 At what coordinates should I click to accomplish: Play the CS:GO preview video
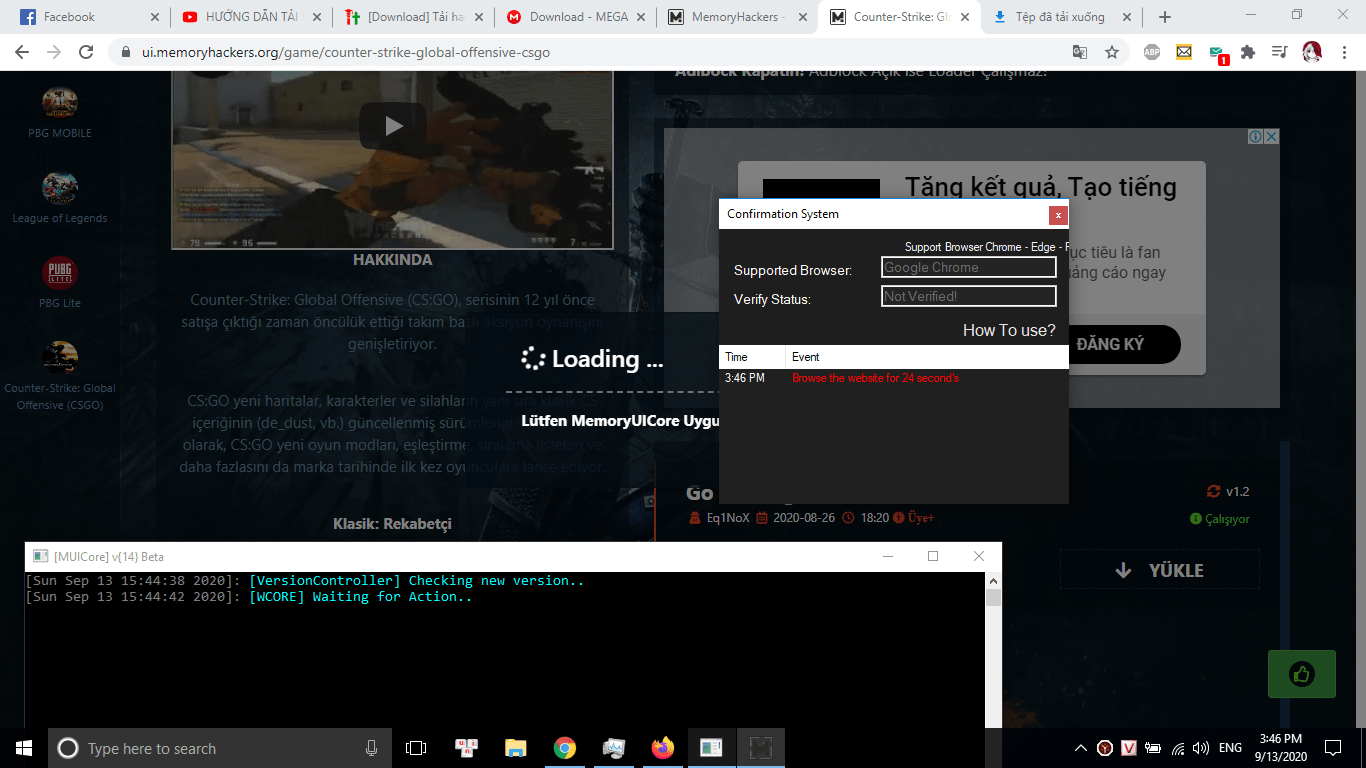(x=394, y=126)
